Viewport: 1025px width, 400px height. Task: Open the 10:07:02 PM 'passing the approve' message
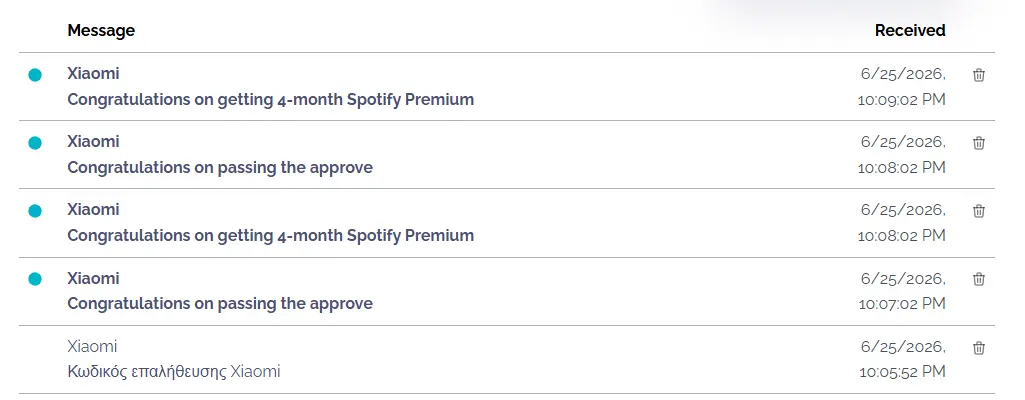pyautogui.click(x=220, y=303)
